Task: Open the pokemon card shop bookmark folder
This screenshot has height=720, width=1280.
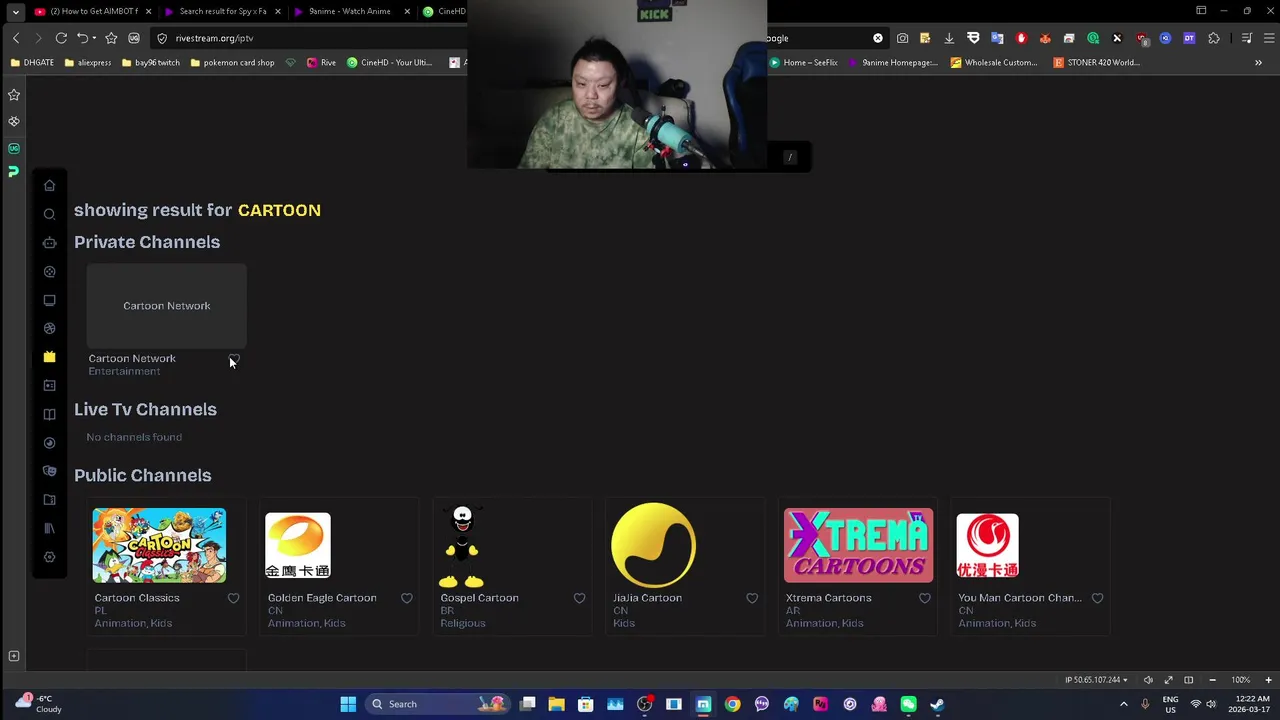Action: (232, 62)
